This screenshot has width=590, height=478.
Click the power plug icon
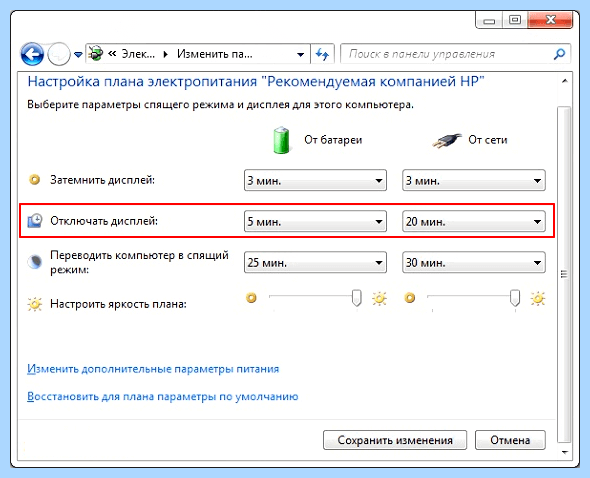[x=447, y=141]
